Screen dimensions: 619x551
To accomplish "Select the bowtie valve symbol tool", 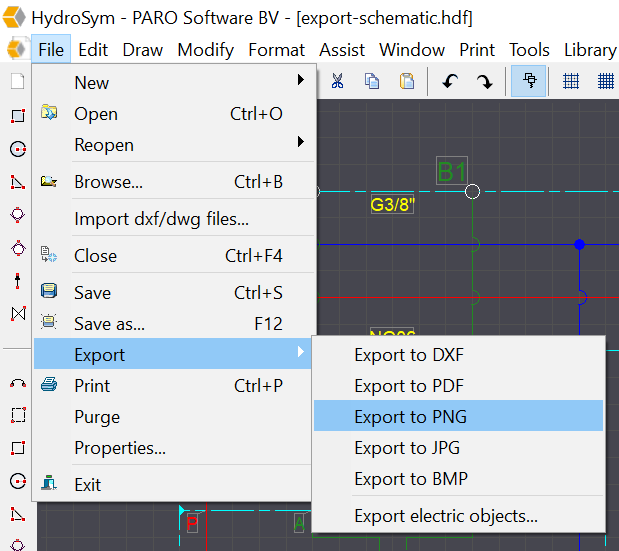I will click(18, 313).
